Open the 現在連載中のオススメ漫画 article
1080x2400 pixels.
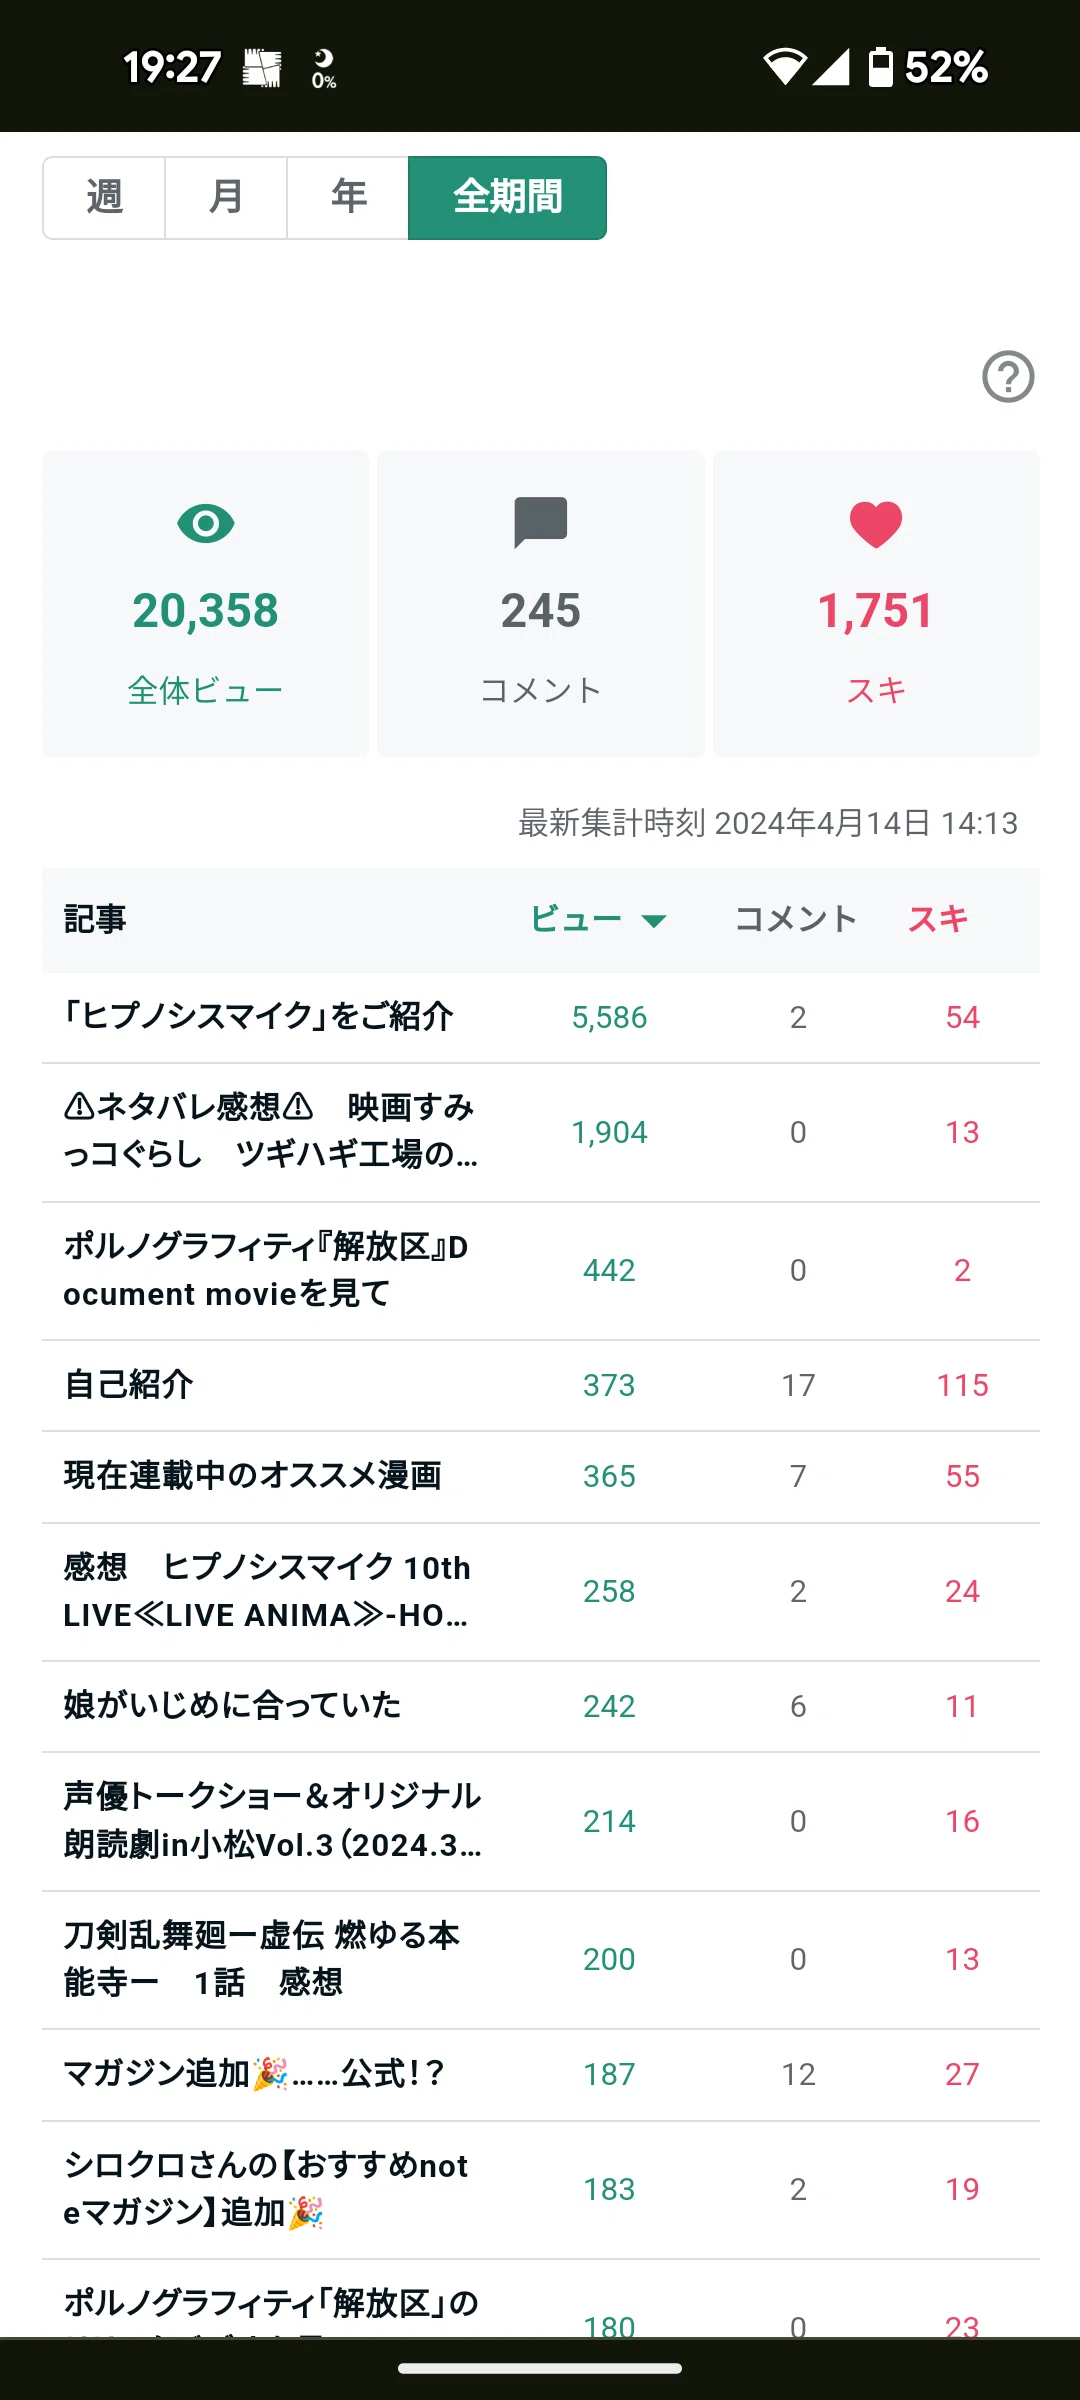click(x=541, y=1476)
